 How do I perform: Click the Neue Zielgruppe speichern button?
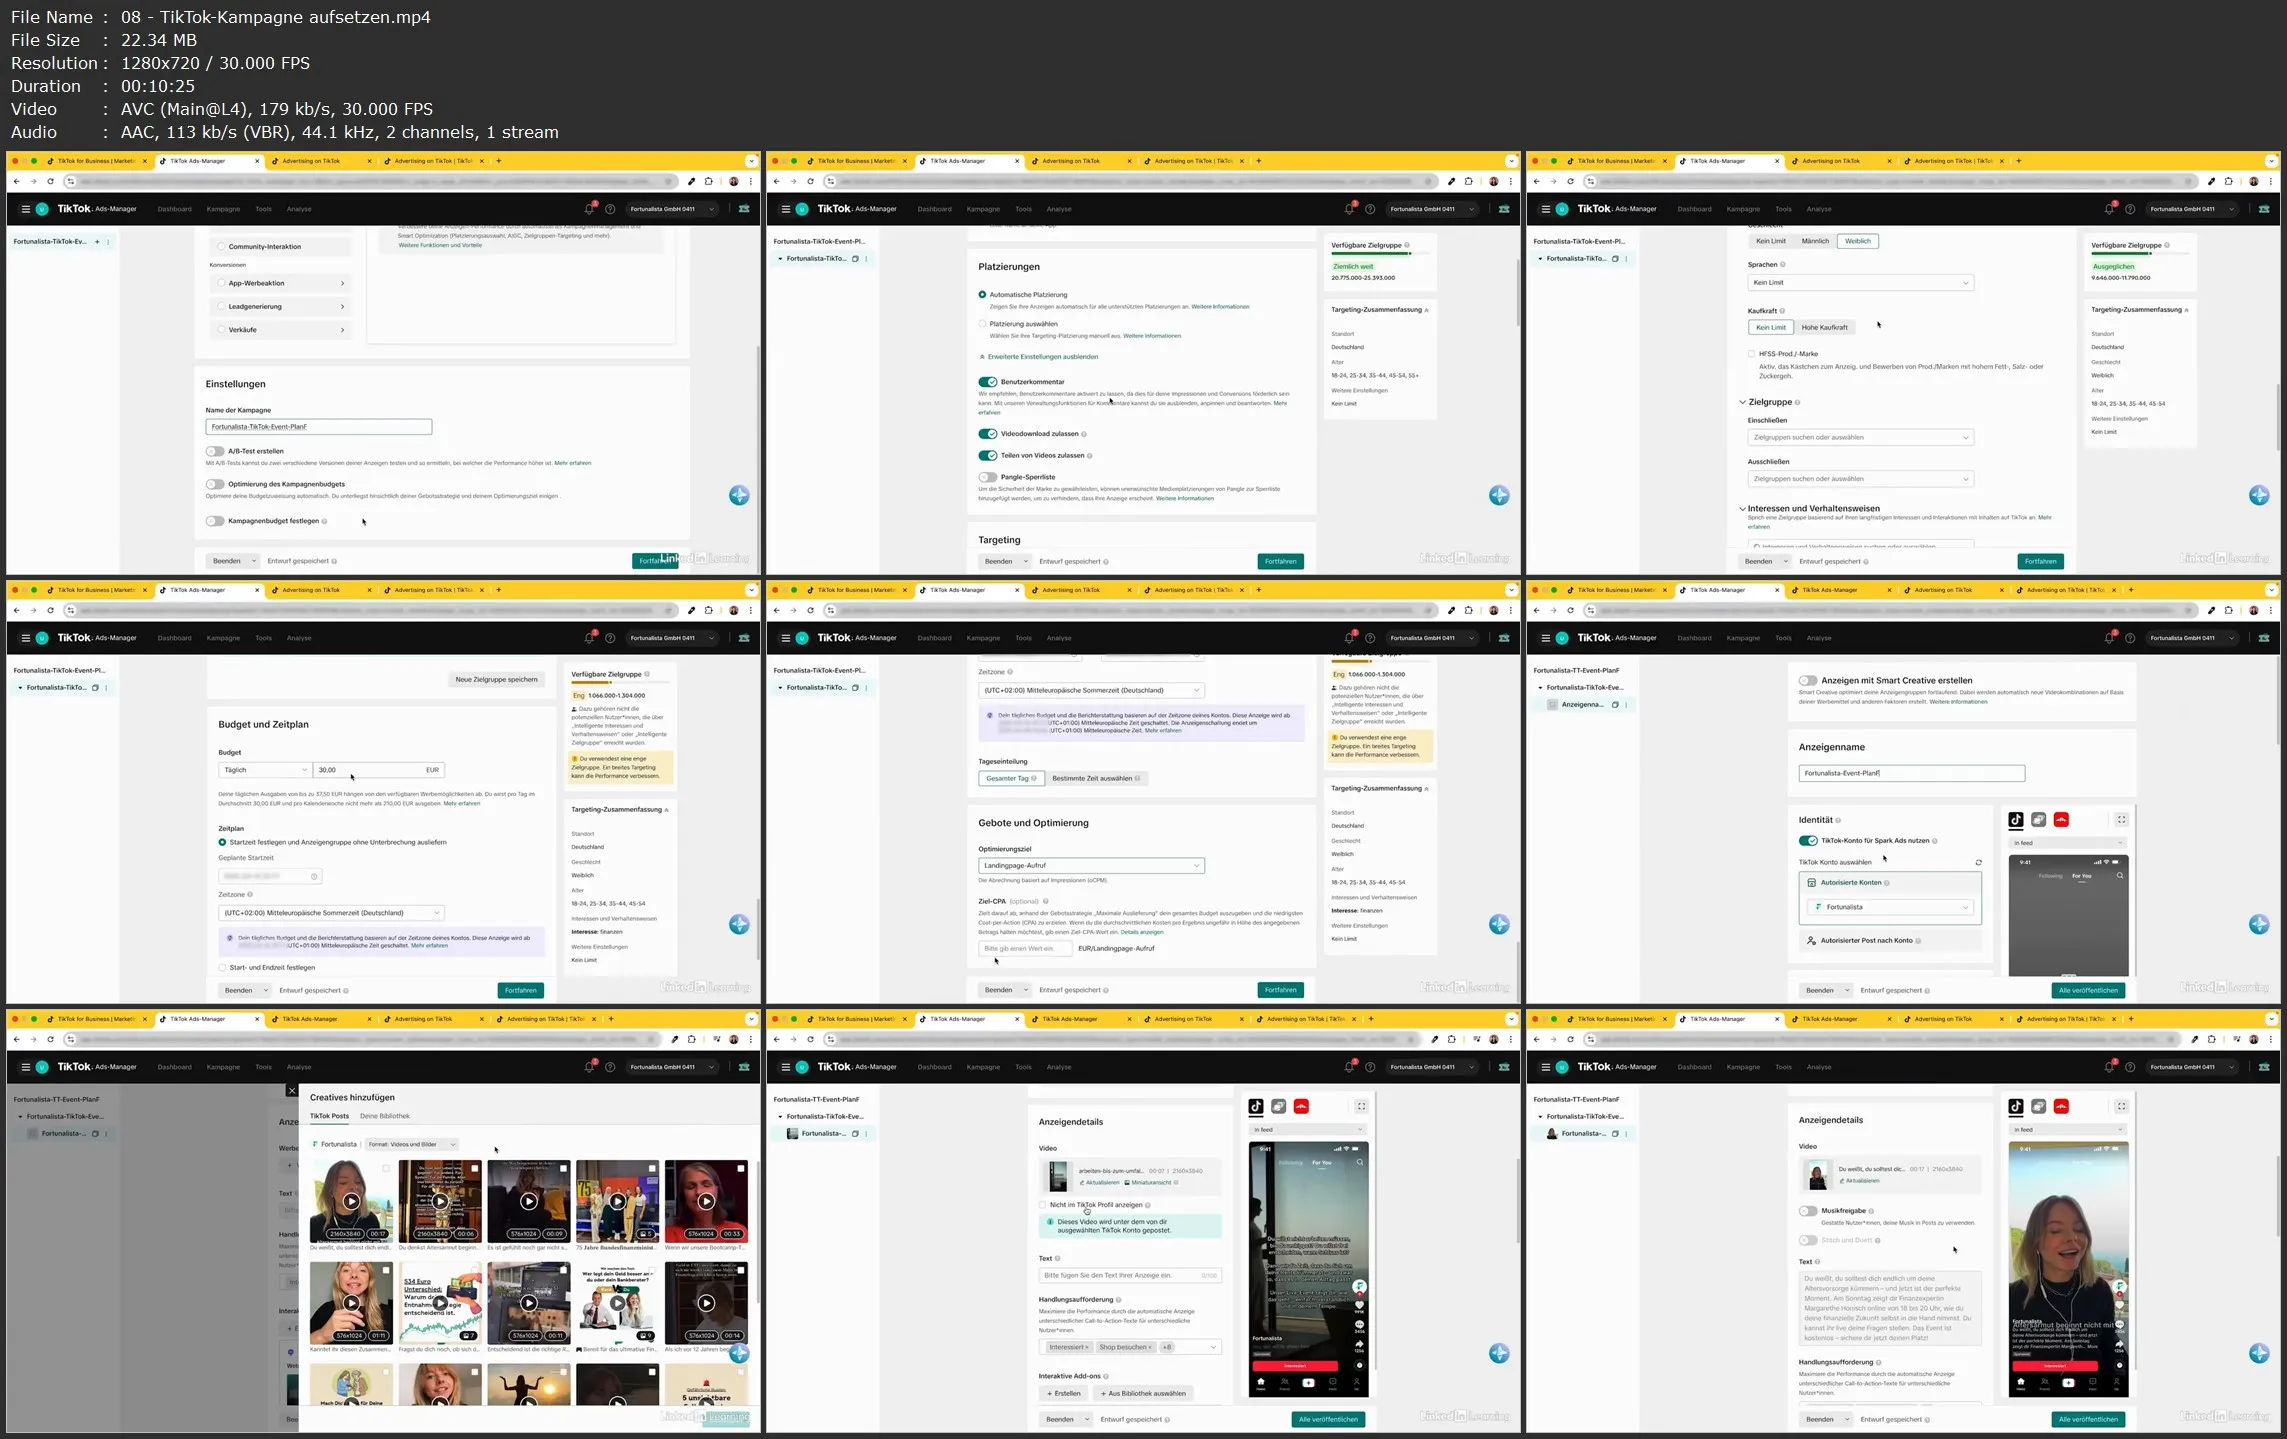pos(496,680)
